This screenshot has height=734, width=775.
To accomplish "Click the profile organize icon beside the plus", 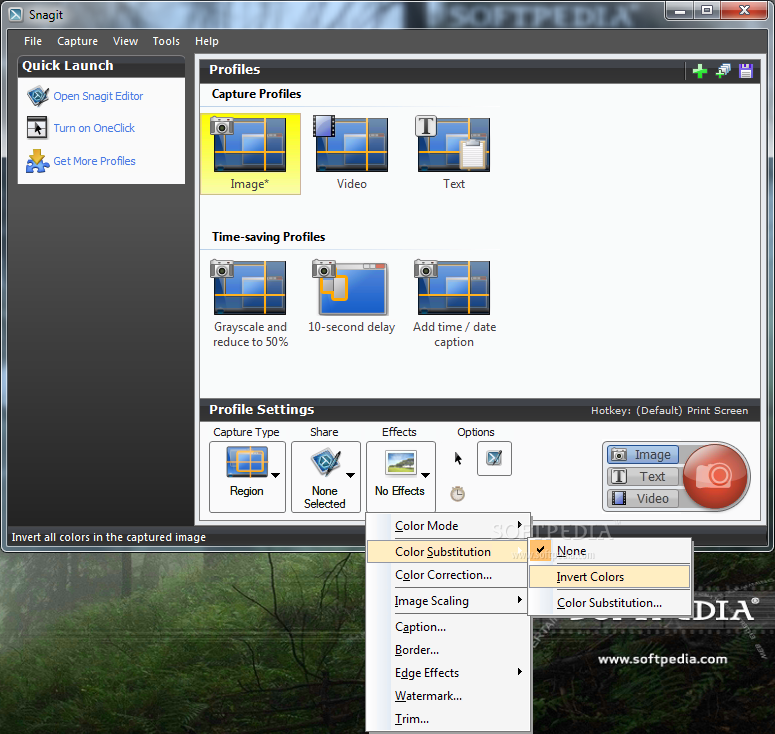I will coord(723,71).
